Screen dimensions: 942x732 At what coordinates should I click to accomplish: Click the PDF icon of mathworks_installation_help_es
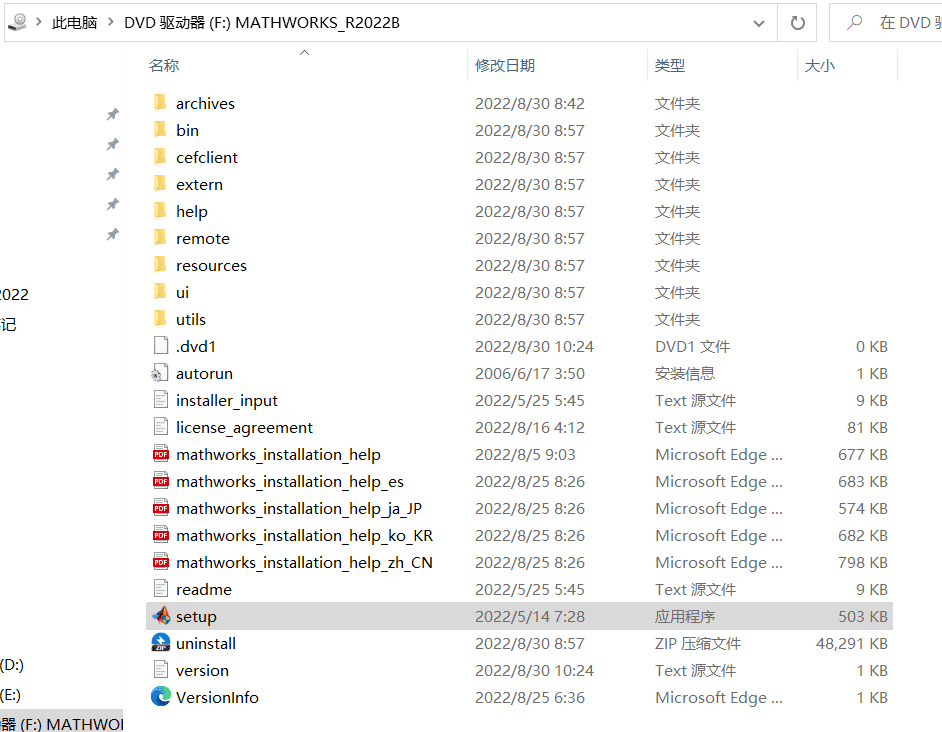click(x=160, y=481)
